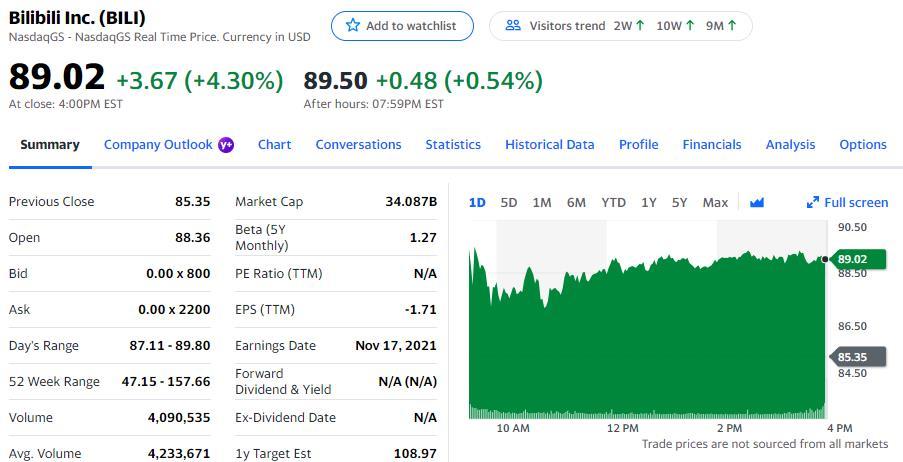This screenshot has height=462, width=903.
Task: Open the Visitors trend panel
Action: (x=621, y=26)
